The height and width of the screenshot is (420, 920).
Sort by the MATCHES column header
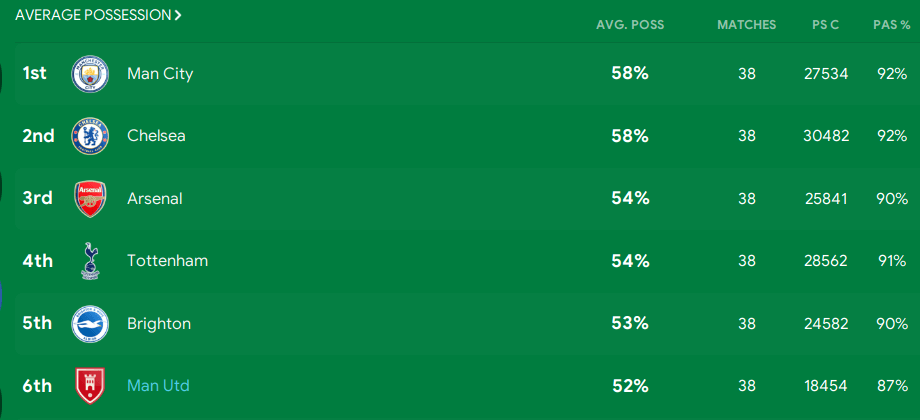746,25
